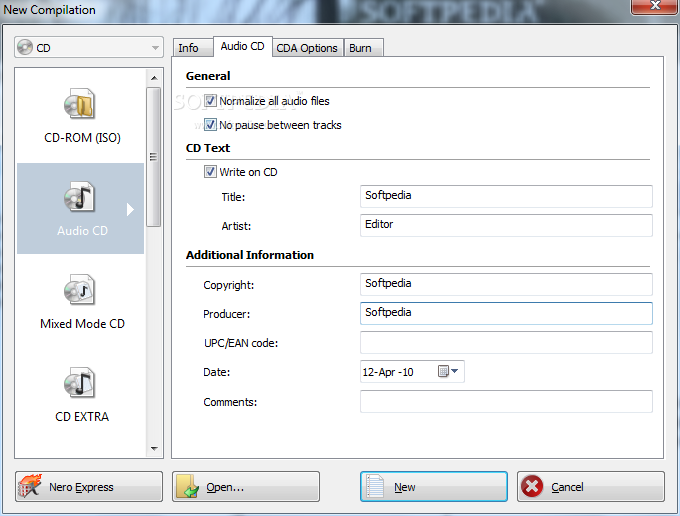Toggle Normalize all audio files checkbox
The image size is (680, 516).
[210, 101]
